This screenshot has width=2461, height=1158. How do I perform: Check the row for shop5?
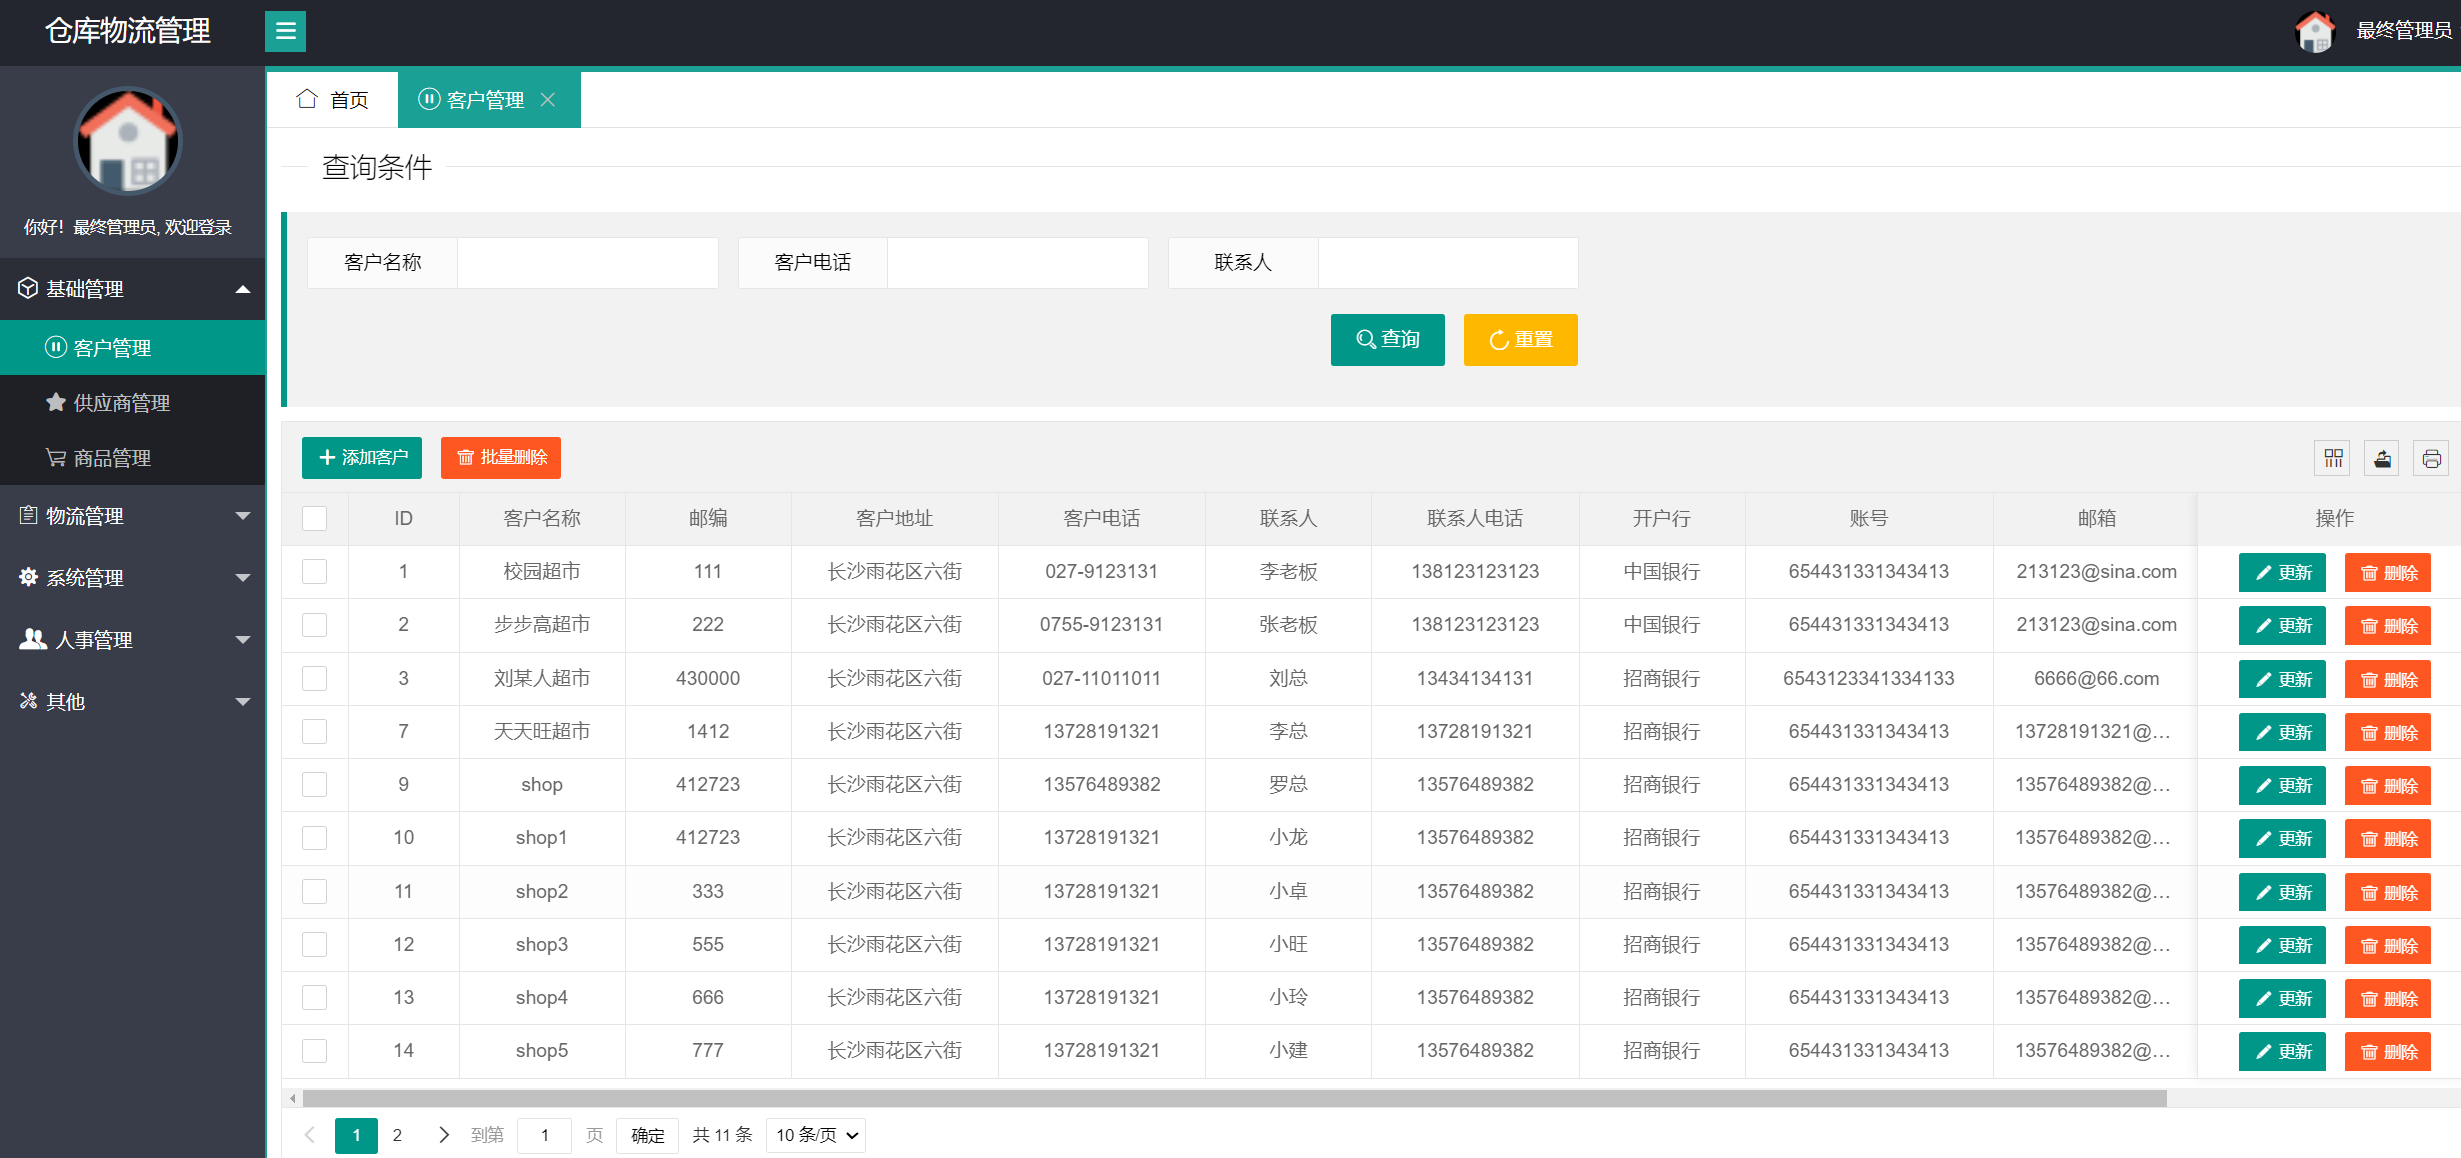[315, 1050]
